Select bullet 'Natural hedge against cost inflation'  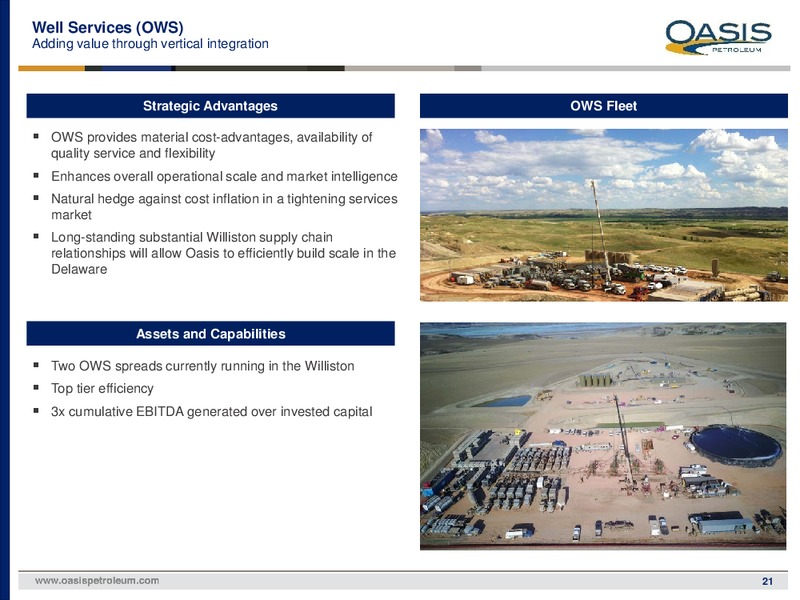point(224,207)
